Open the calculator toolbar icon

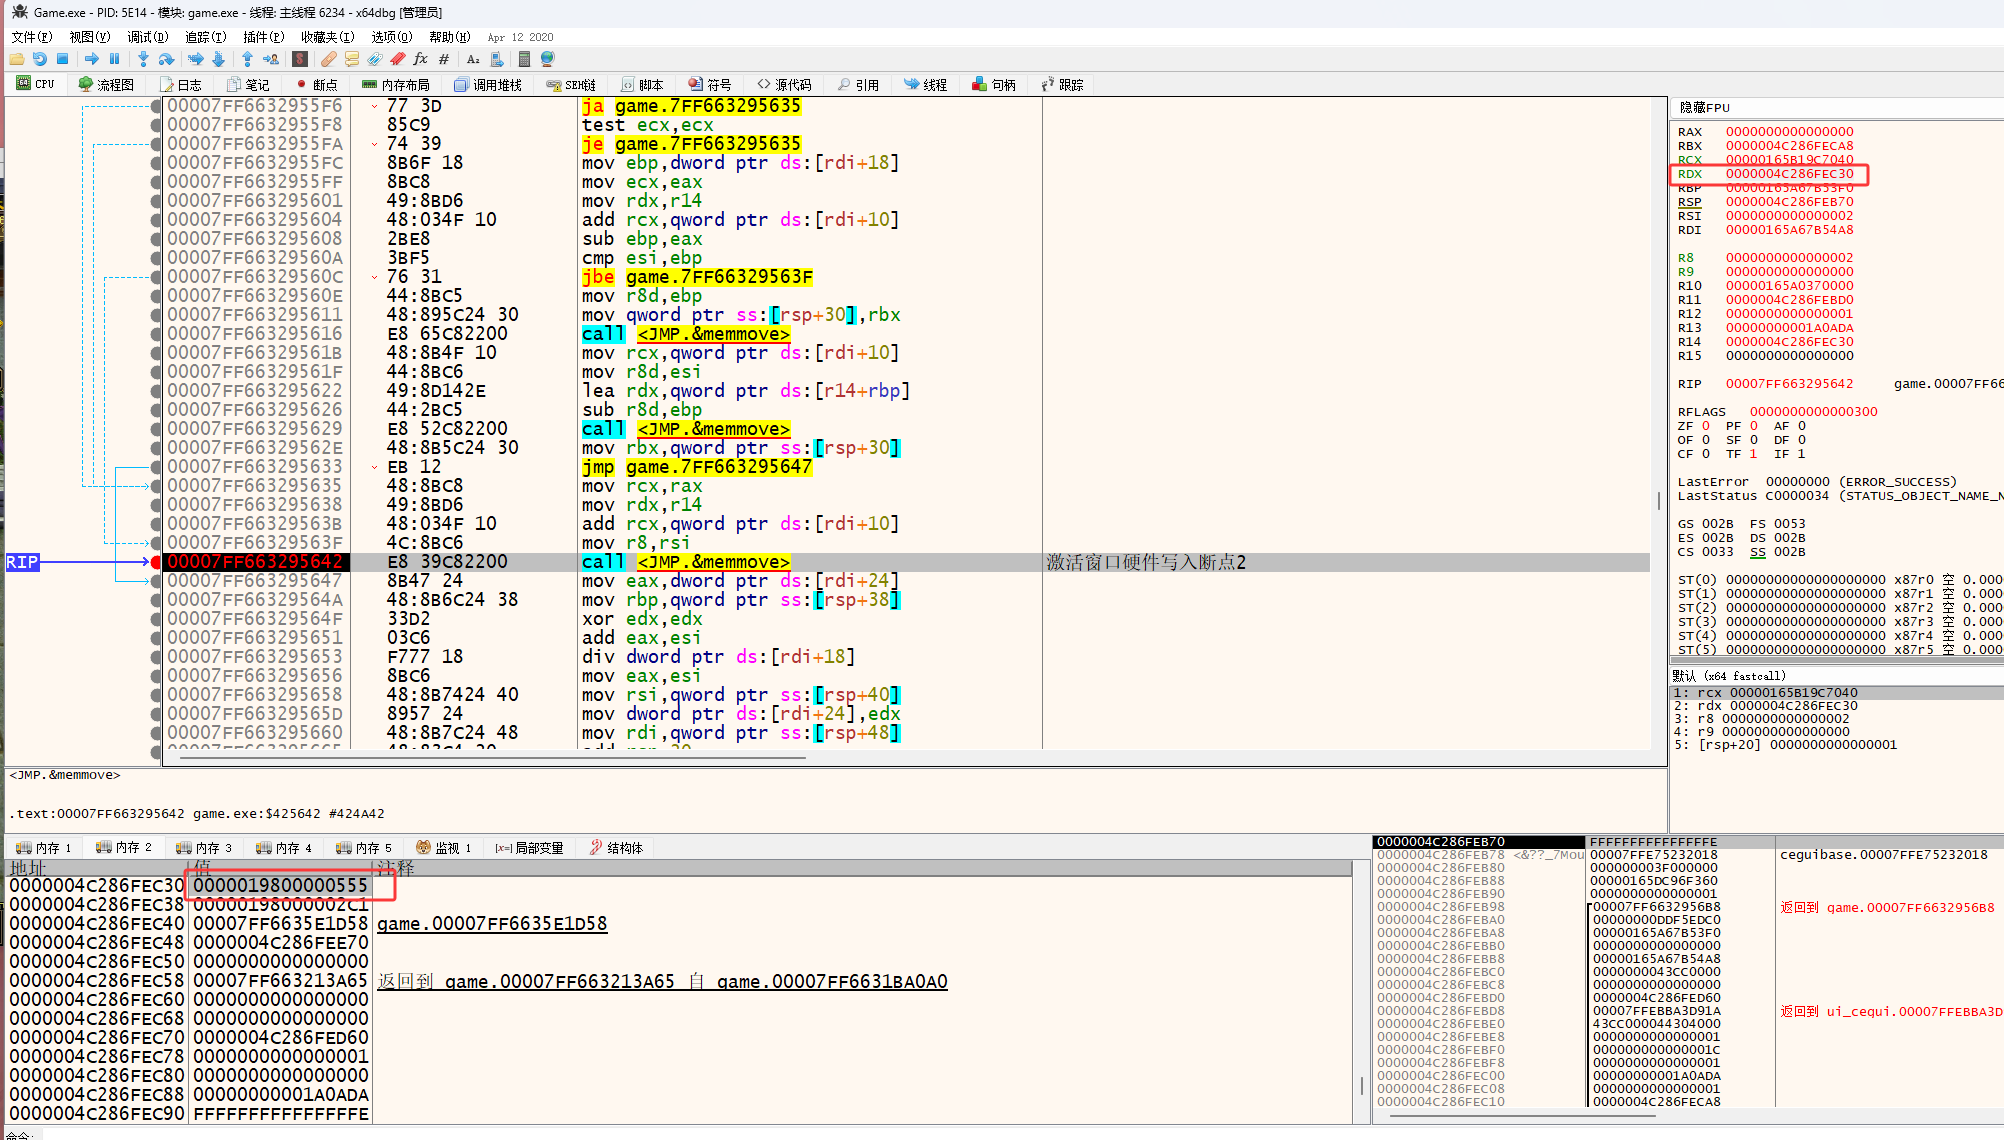coord(524,59)
